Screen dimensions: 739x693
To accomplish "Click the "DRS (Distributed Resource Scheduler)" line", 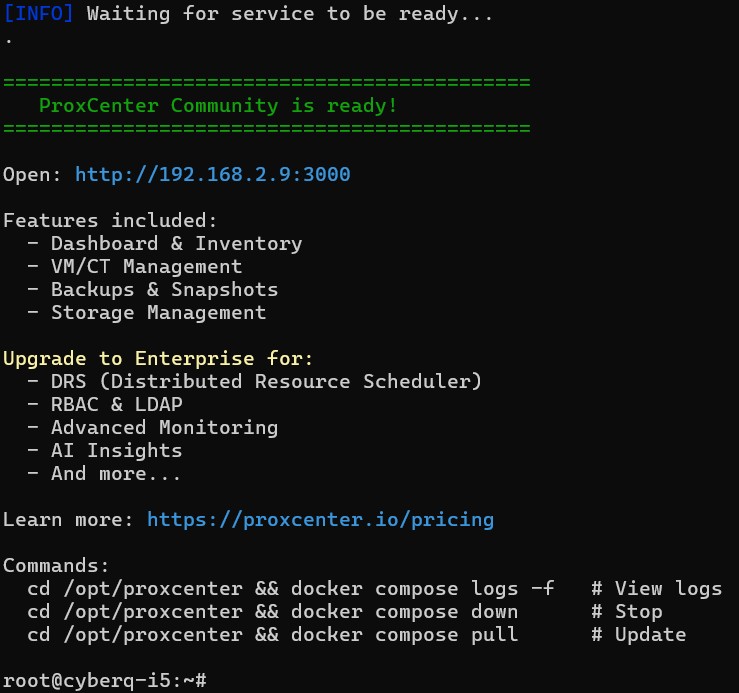I will 266,382.
